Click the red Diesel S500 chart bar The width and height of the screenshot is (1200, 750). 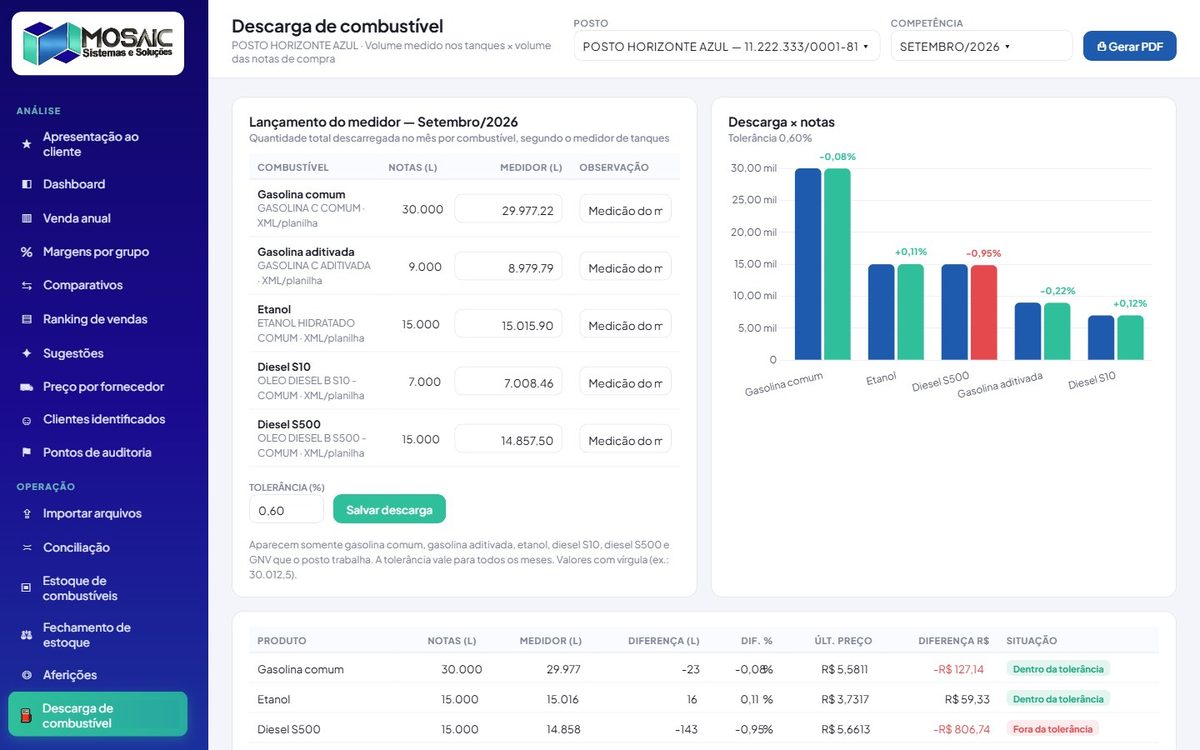(x=984, y=312)
